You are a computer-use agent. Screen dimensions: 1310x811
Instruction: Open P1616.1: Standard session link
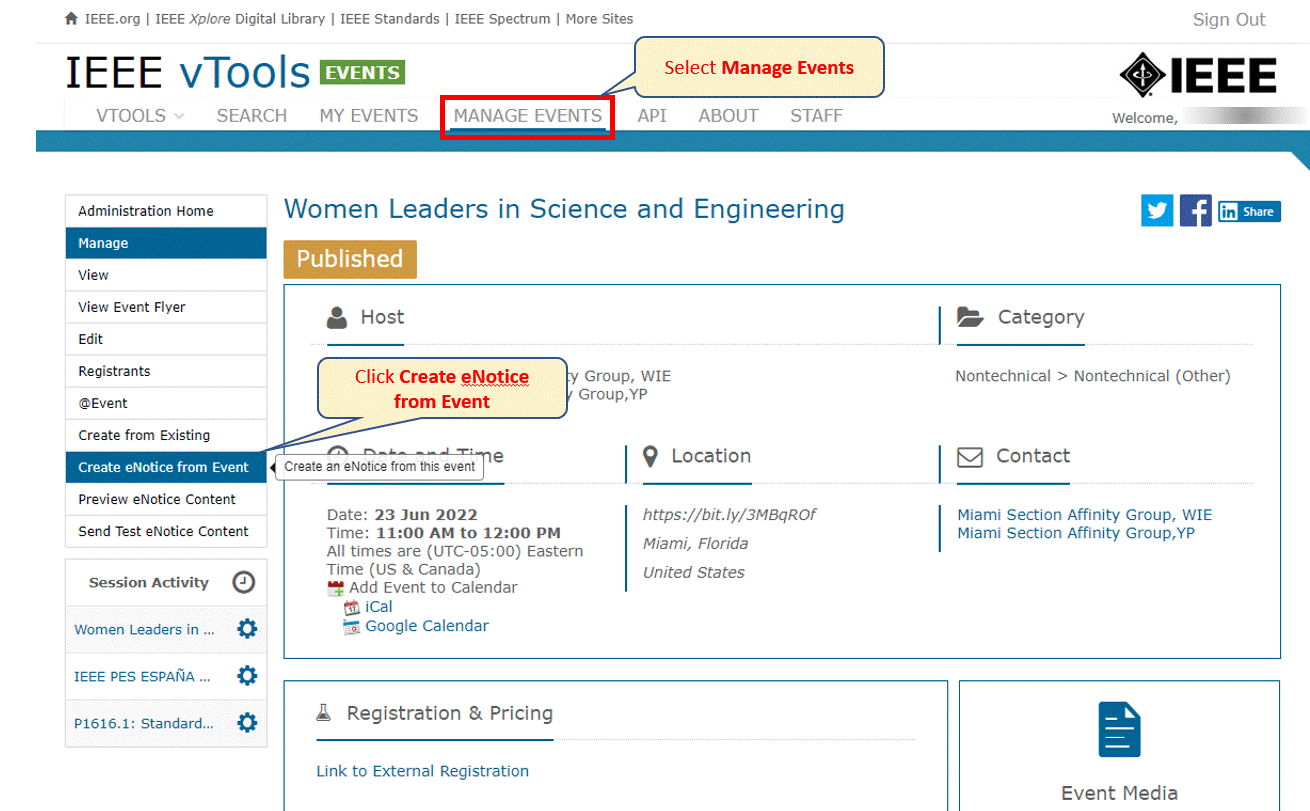coord(144,724)
